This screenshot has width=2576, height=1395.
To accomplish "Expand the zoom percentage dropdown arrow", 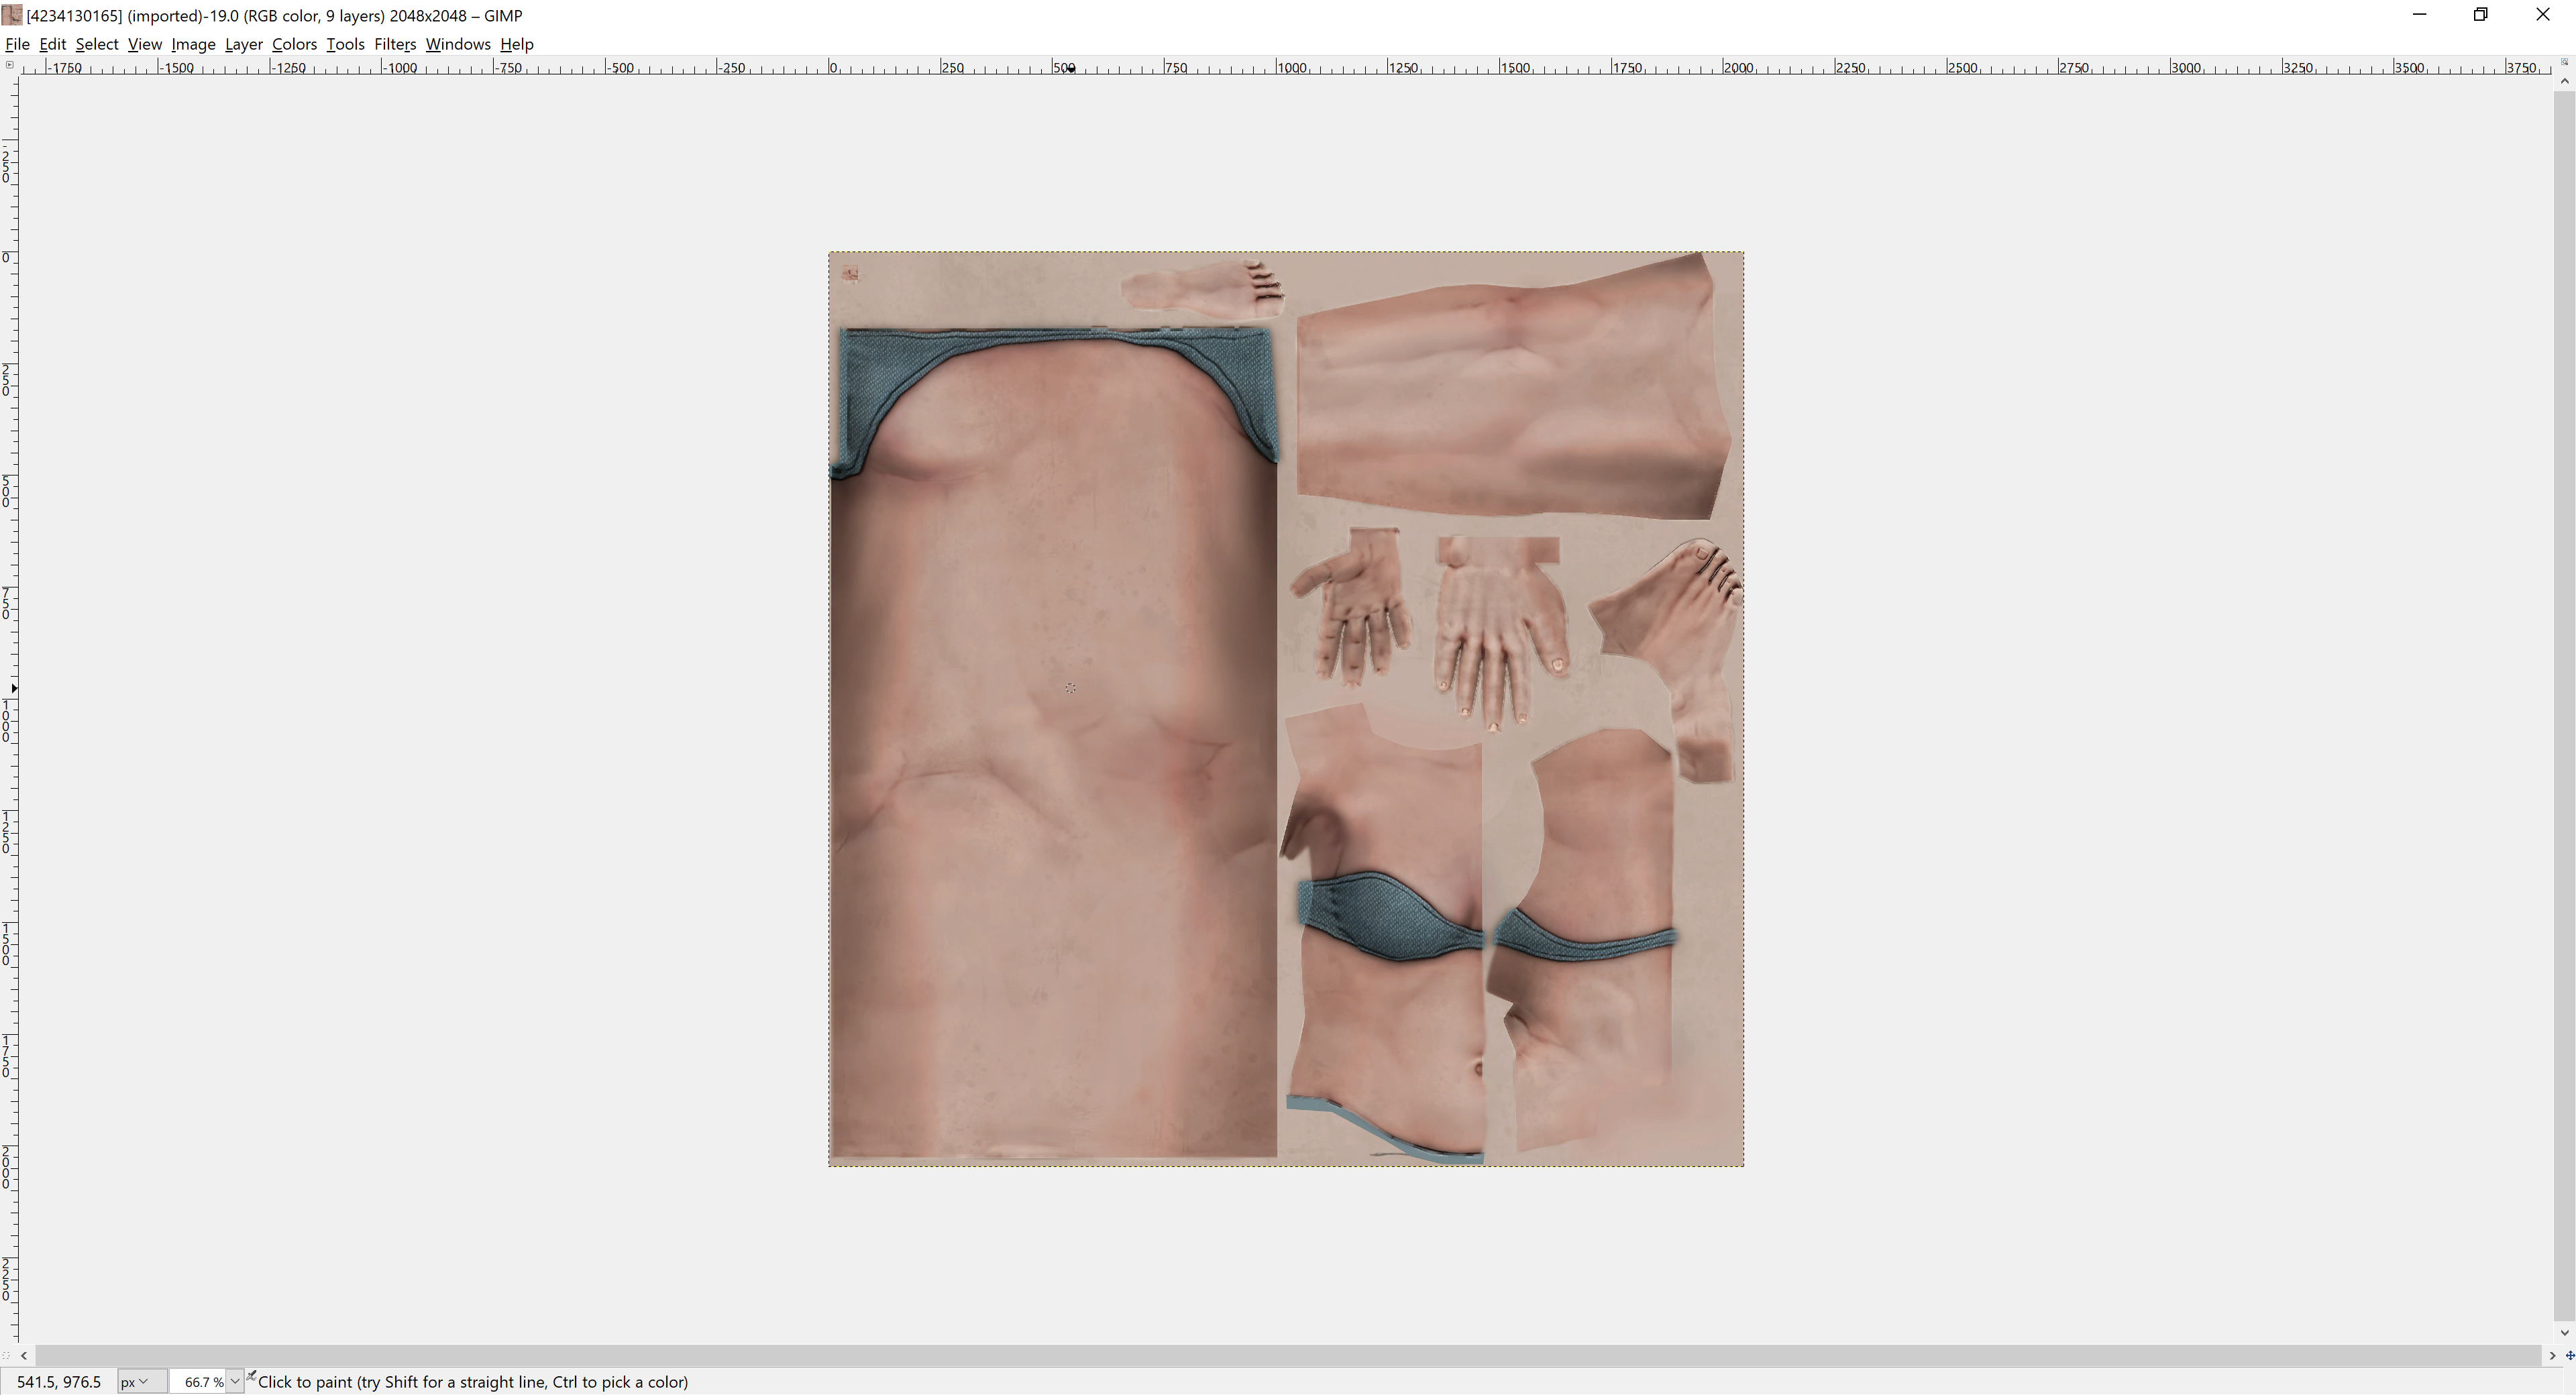I will [x=235, y=1382].
